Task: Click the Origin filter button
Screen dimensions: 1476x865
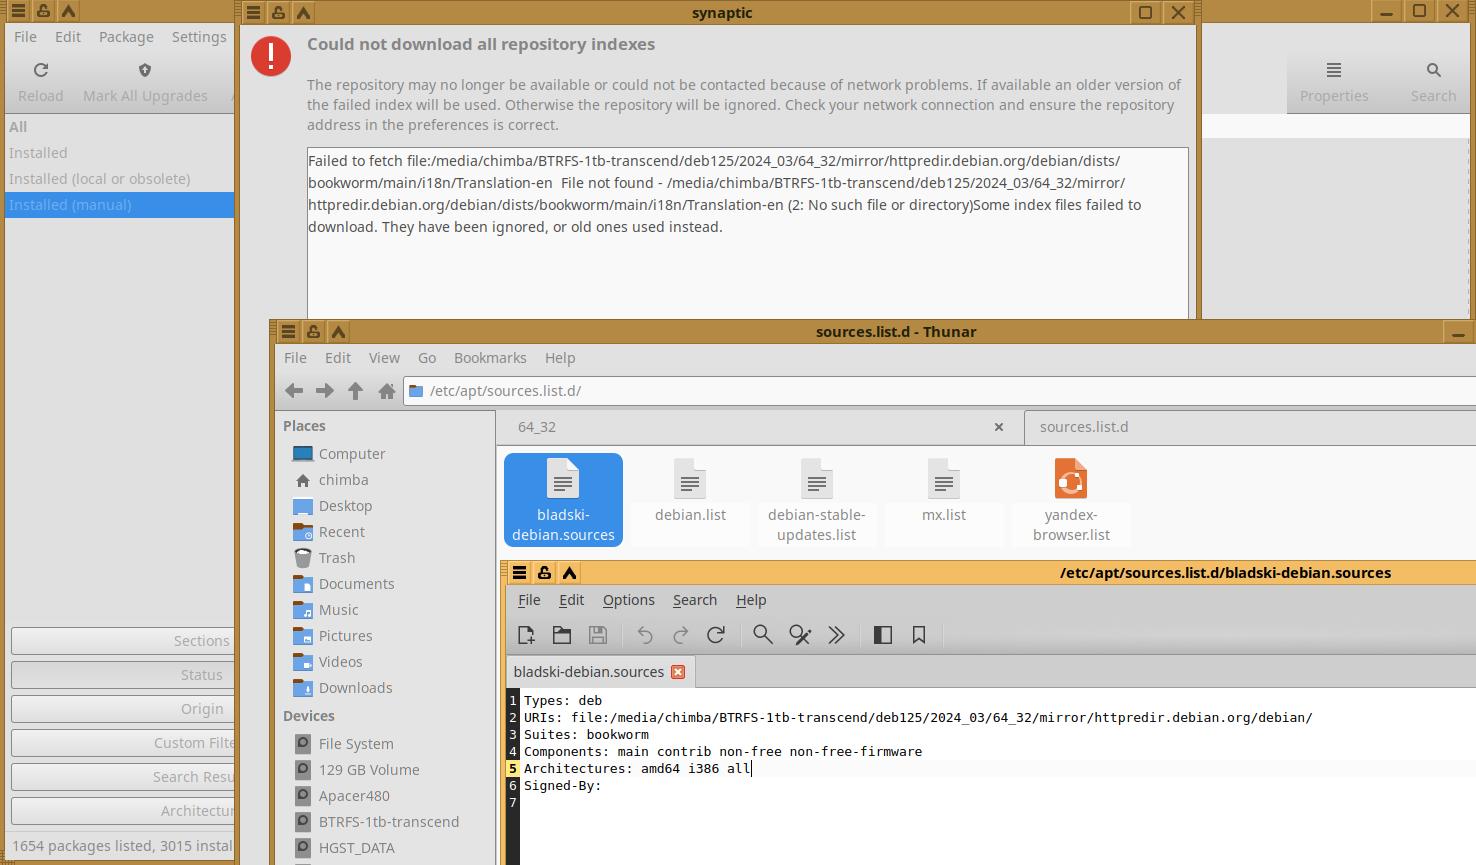Action: click(x=123, y=709)
